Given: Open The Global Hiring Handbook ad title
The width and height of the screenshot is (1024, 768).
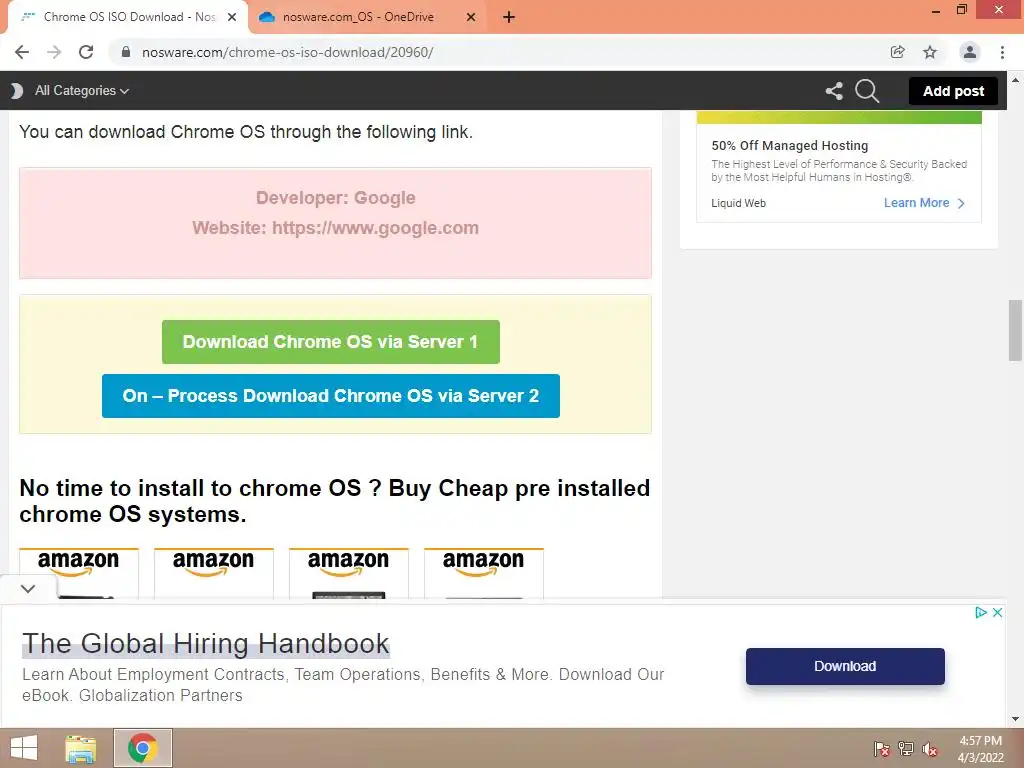Looking at the screenshot, I should click(206, 643).
